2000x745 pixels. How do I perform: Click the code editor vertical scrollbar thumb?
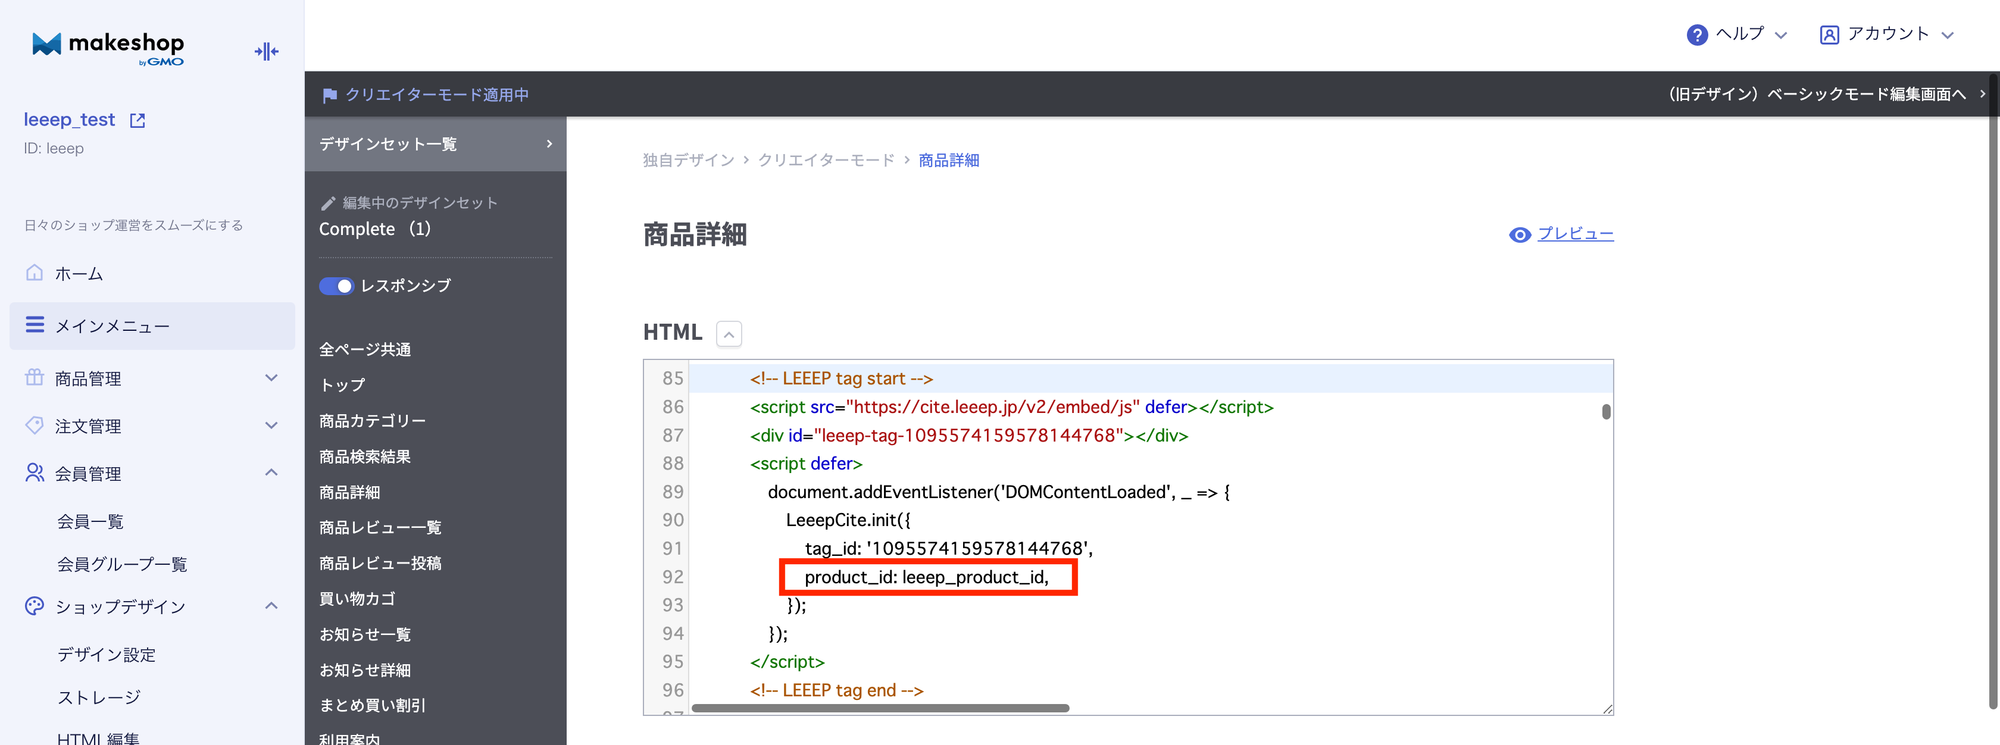pyautogui.click(x=1606, y=411)
